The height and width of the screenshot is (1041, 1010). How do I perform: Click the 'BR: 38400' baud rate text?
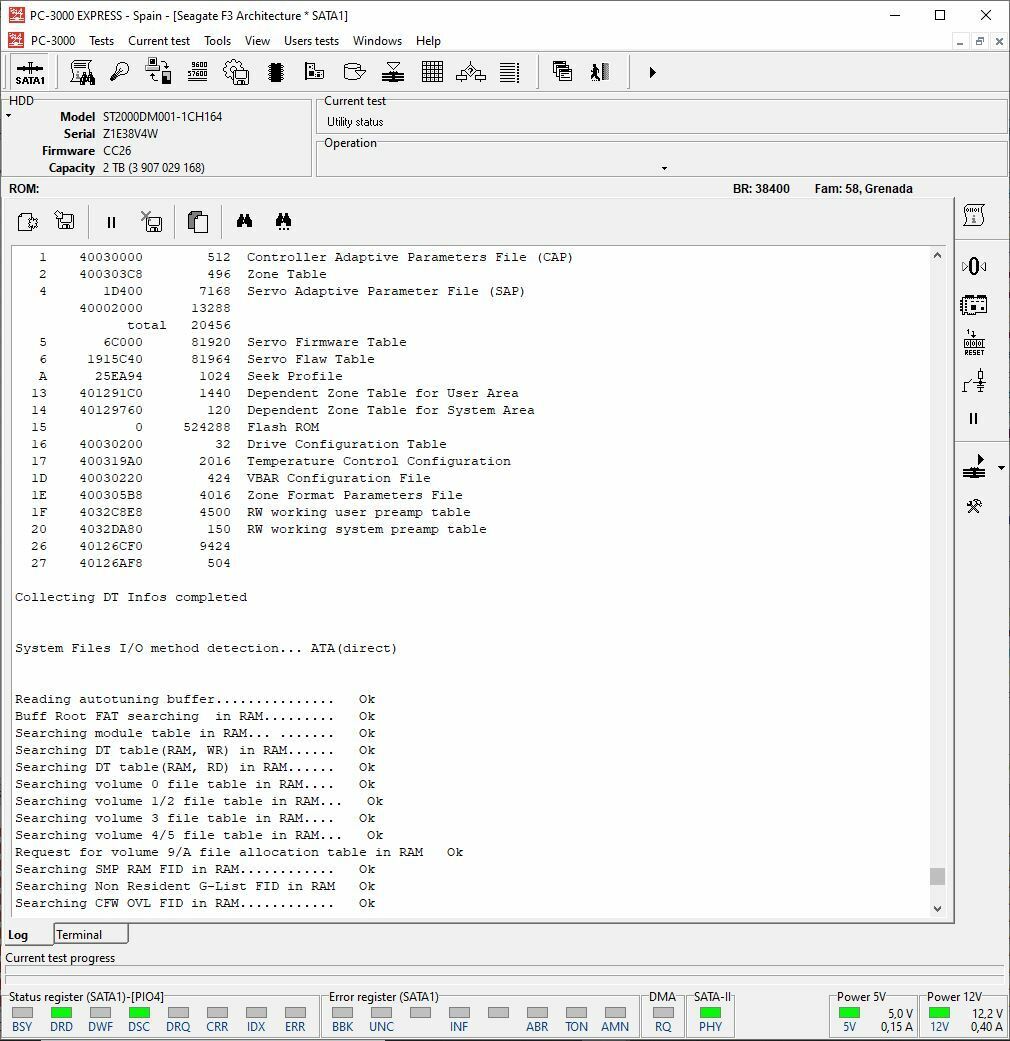point(761,189)
